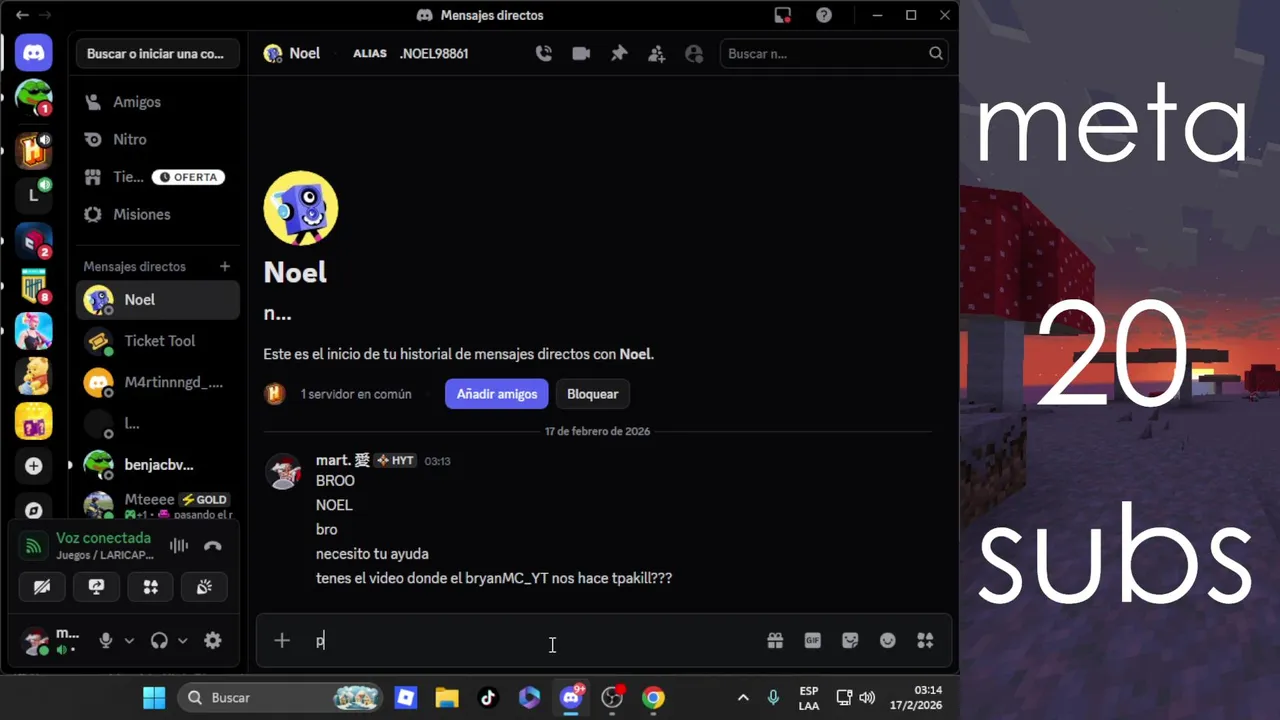Image resolution: width=1280 pixels, height=720 pixels.
Task: Open the Ticket Tool conversation
Action: [157, 341]
